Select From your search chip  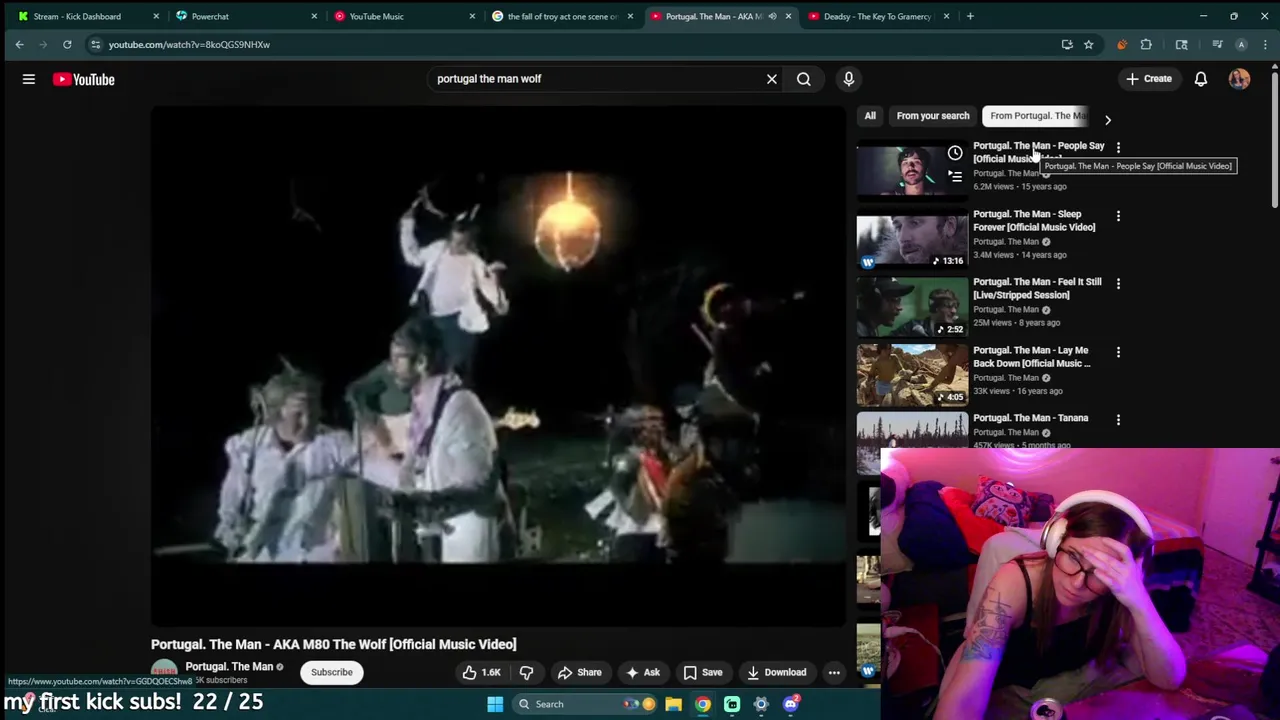(x=933, y=116)
